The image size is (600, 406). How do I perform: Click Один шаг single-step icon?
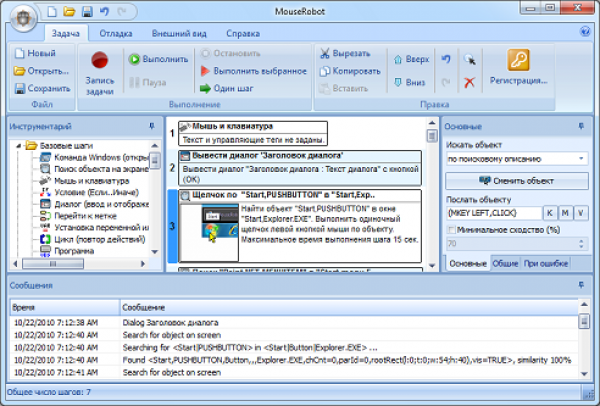[x=205, y=88]
